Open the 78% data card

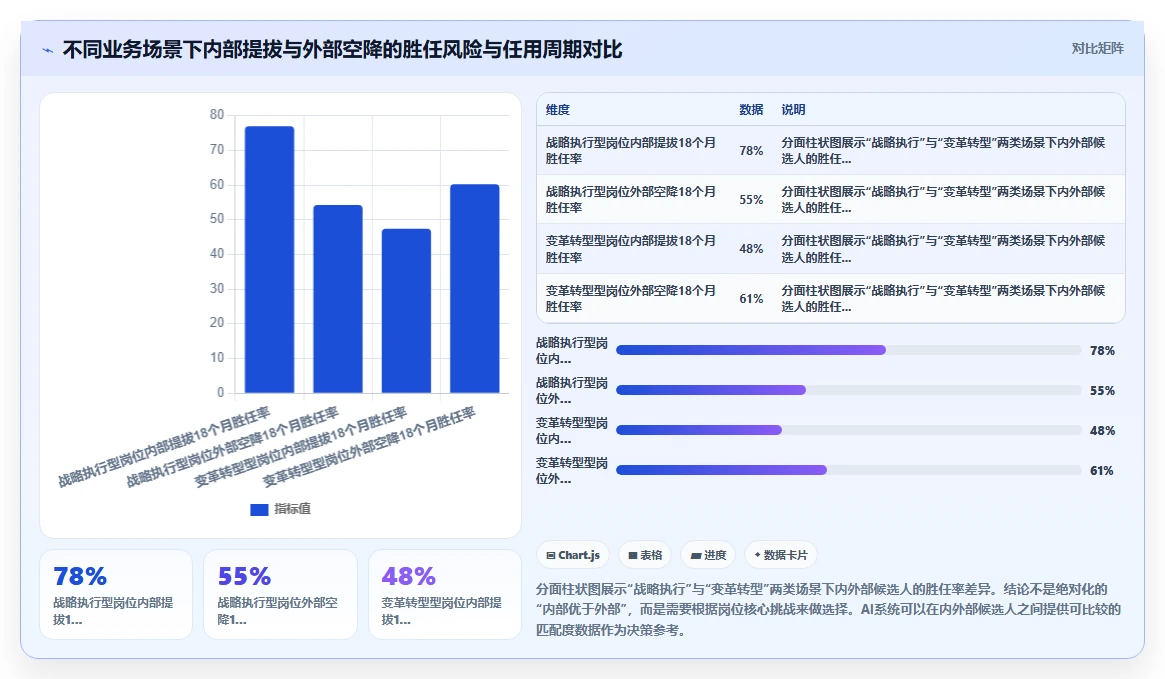tap(116, 594)
